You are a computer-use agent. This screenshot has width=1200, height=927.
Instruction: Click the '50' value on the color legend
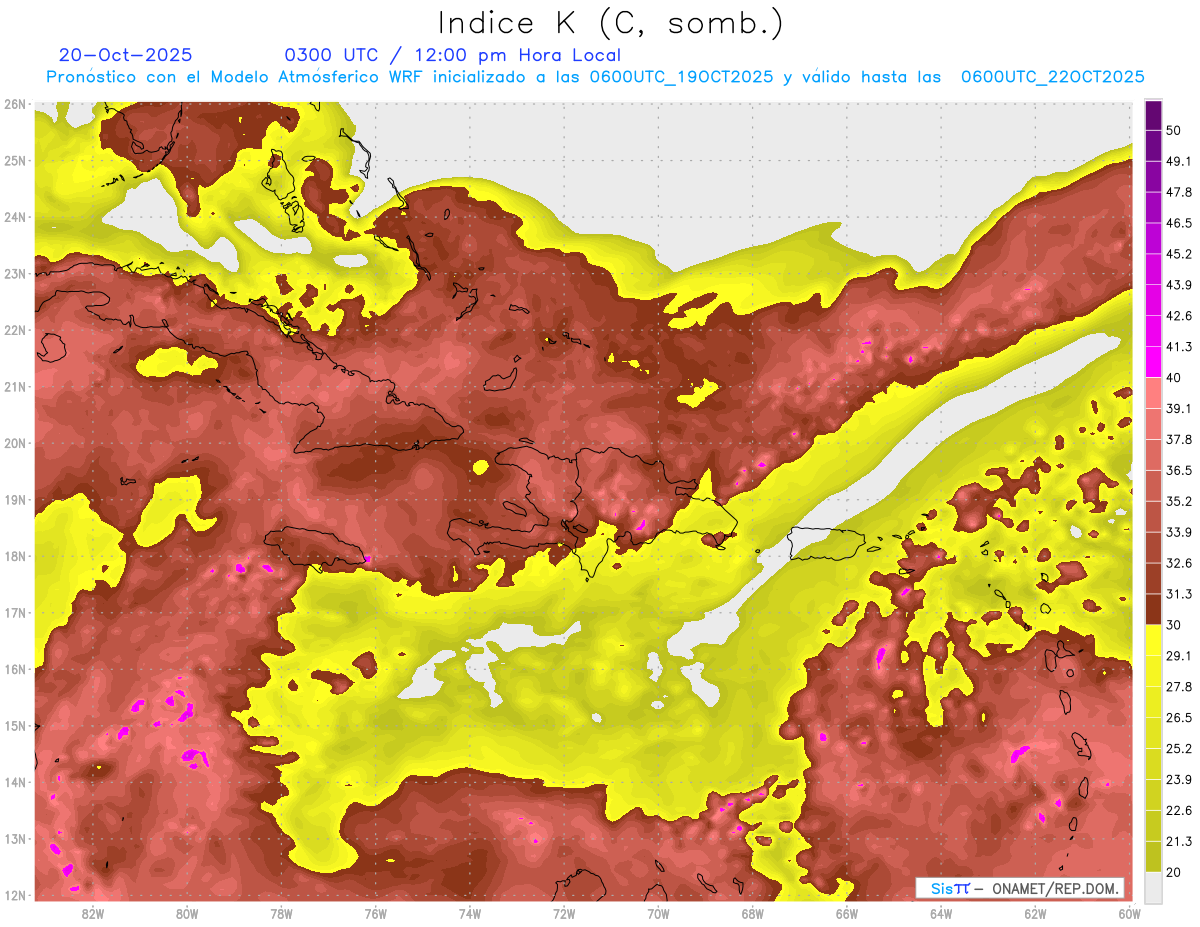[x=1173, y=131]
